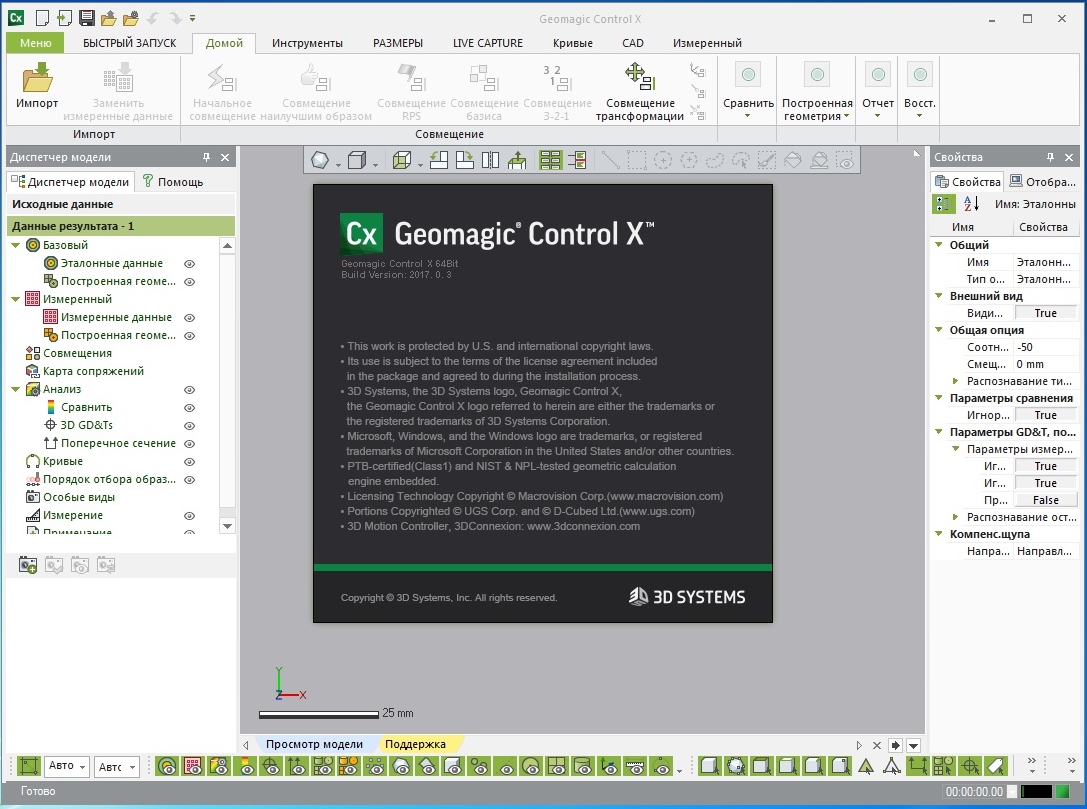Click the Сравнить green circle icon

(x=748, y=74)
